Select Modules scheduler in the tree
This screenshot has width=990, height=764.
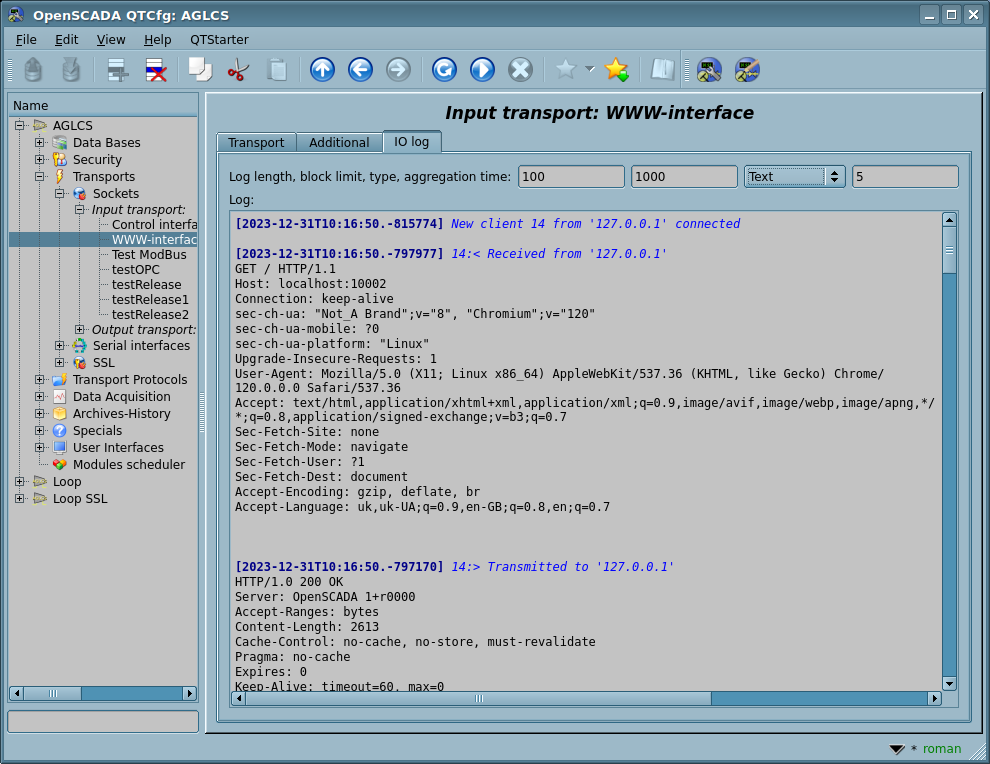click(x=128, y=465)
